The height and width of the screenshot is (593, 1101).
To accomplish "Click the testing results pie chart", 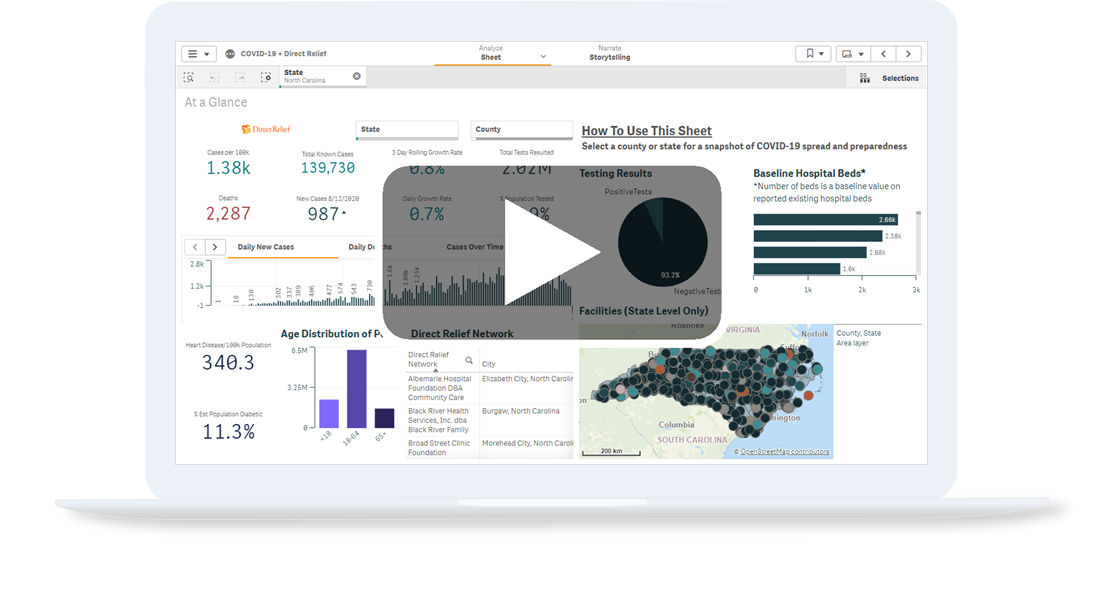I will [663, 242].
